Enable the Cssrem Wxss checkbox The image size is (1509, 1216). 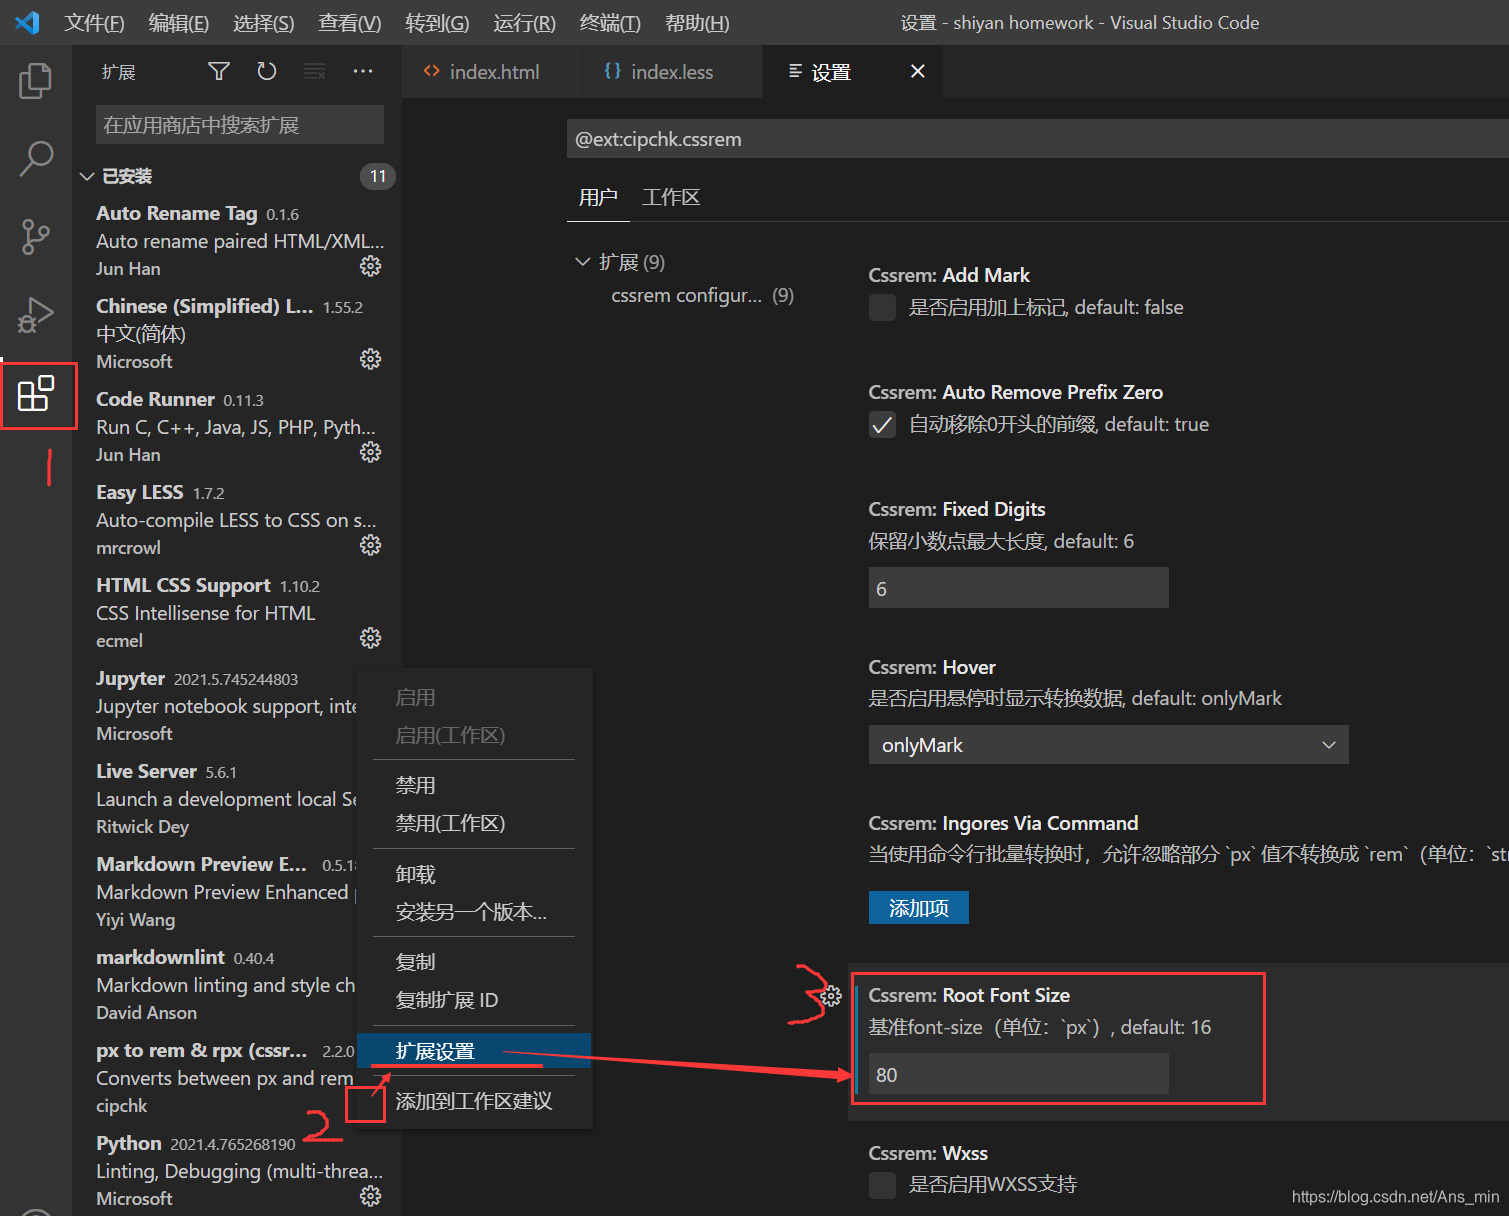[x=882, y=1185]
